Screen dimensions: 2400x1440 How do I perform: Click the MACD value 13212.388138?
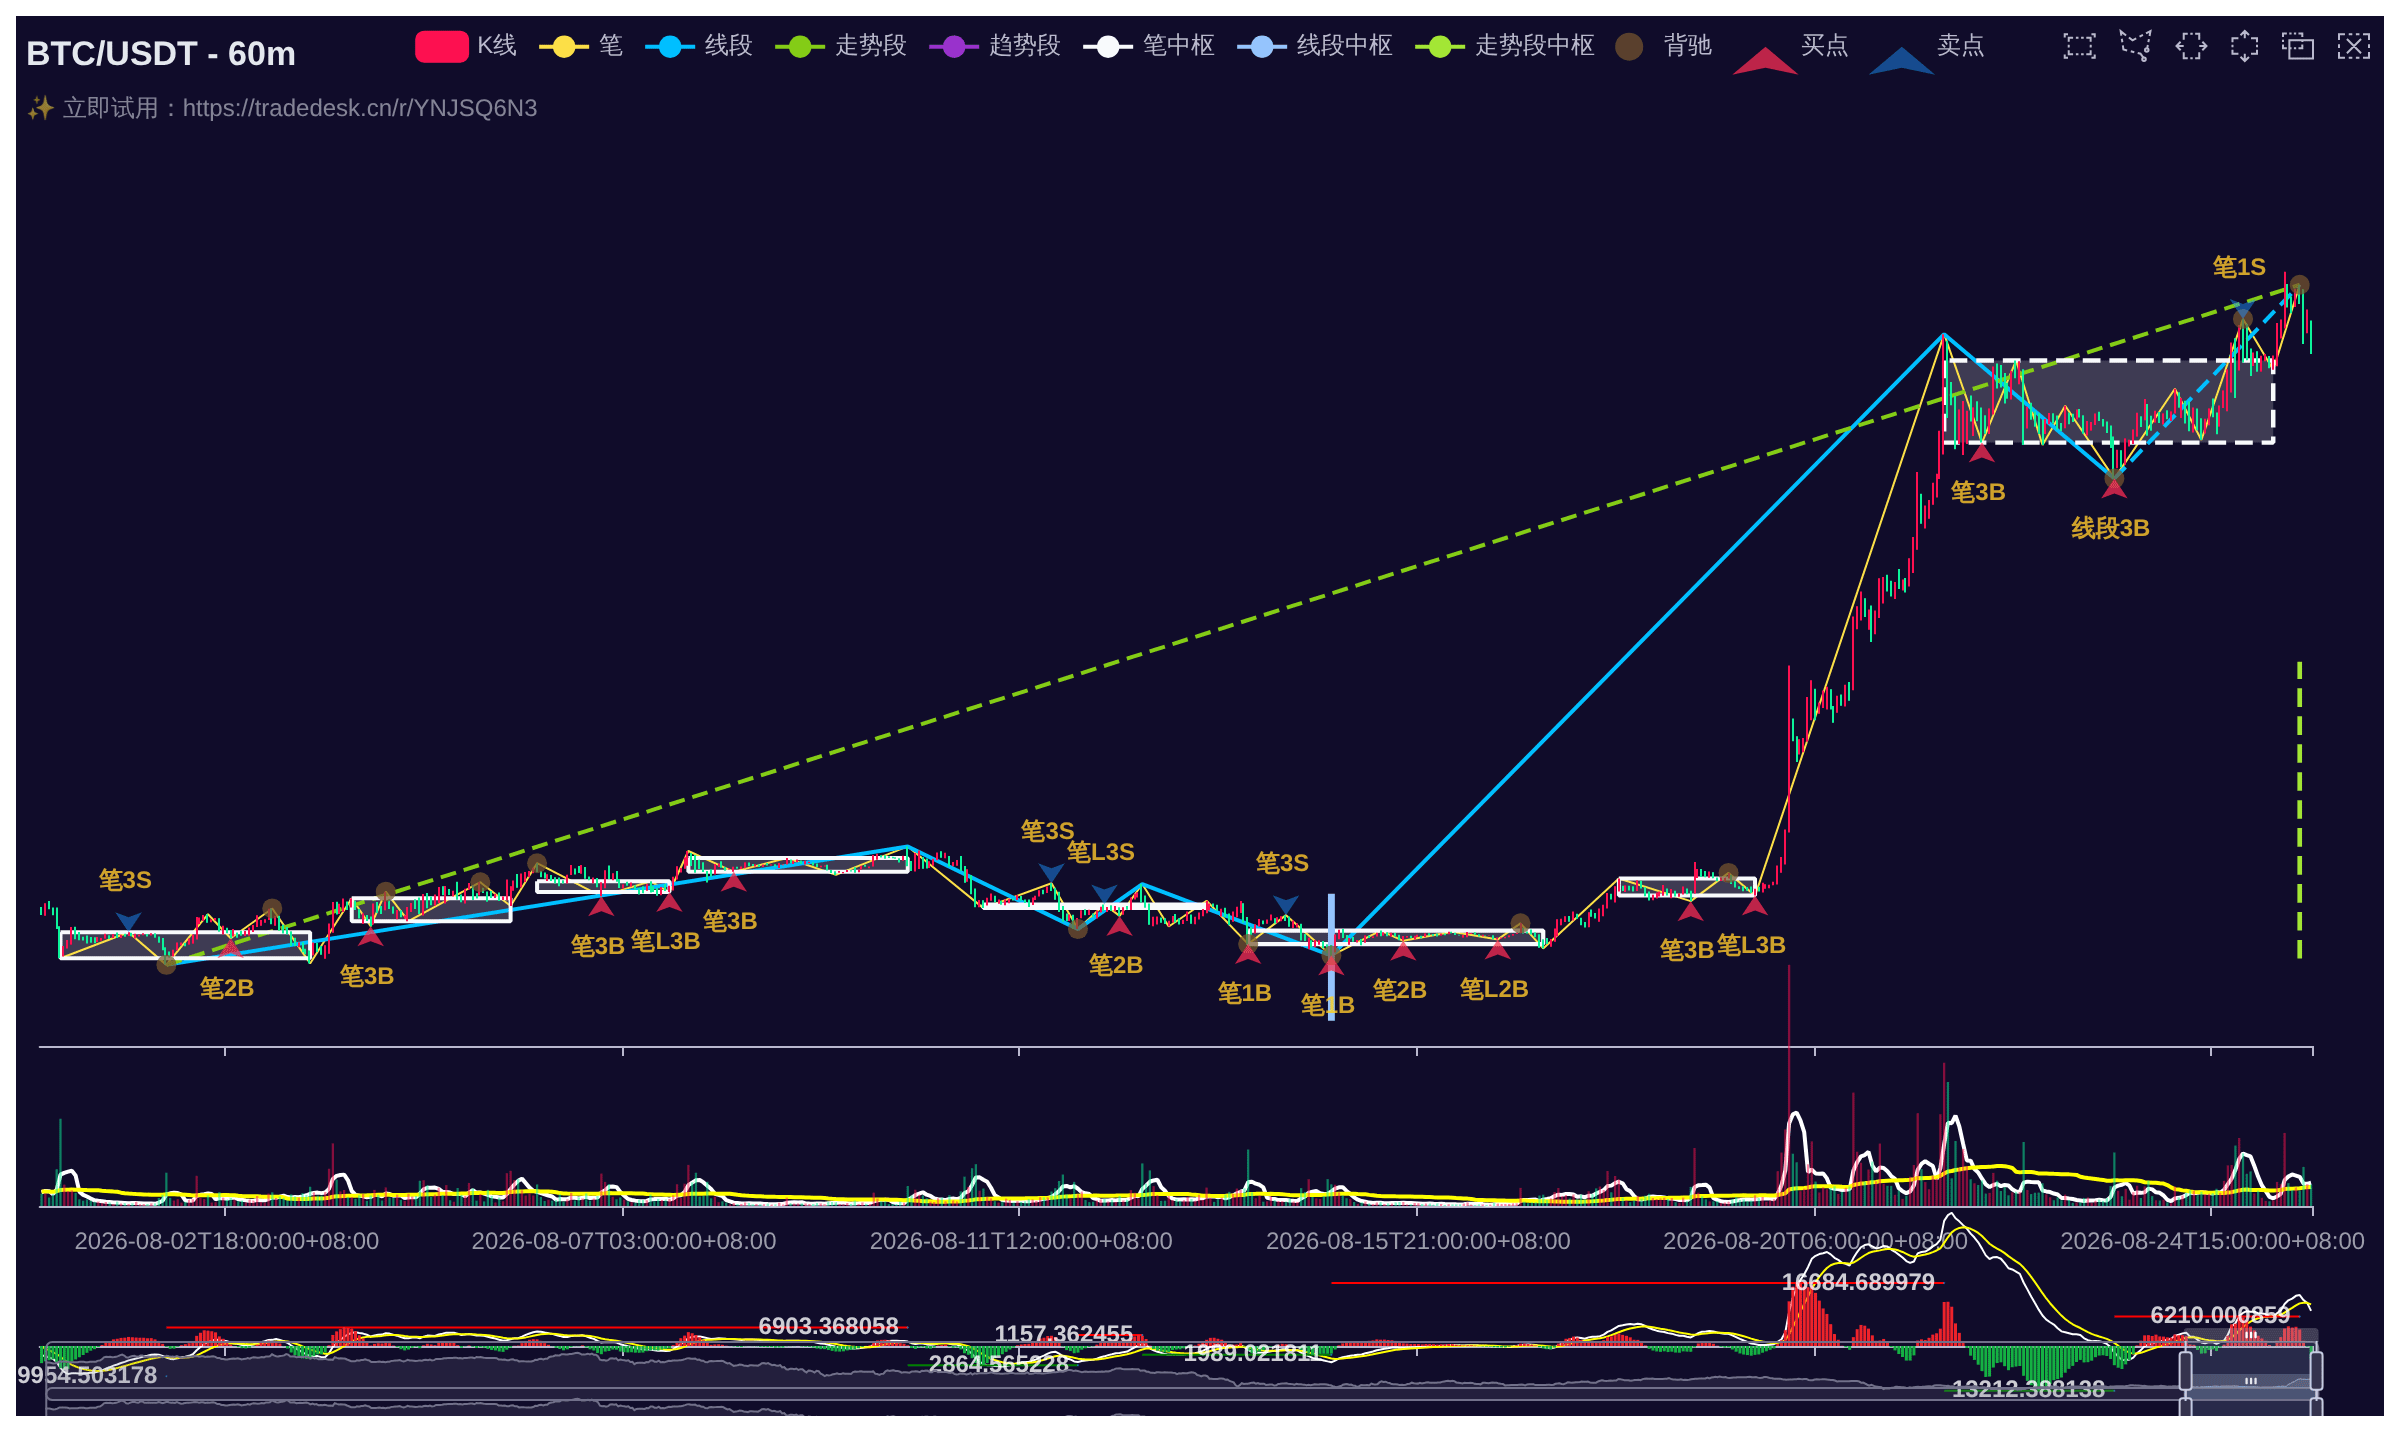click(x=2028, y=1389)
